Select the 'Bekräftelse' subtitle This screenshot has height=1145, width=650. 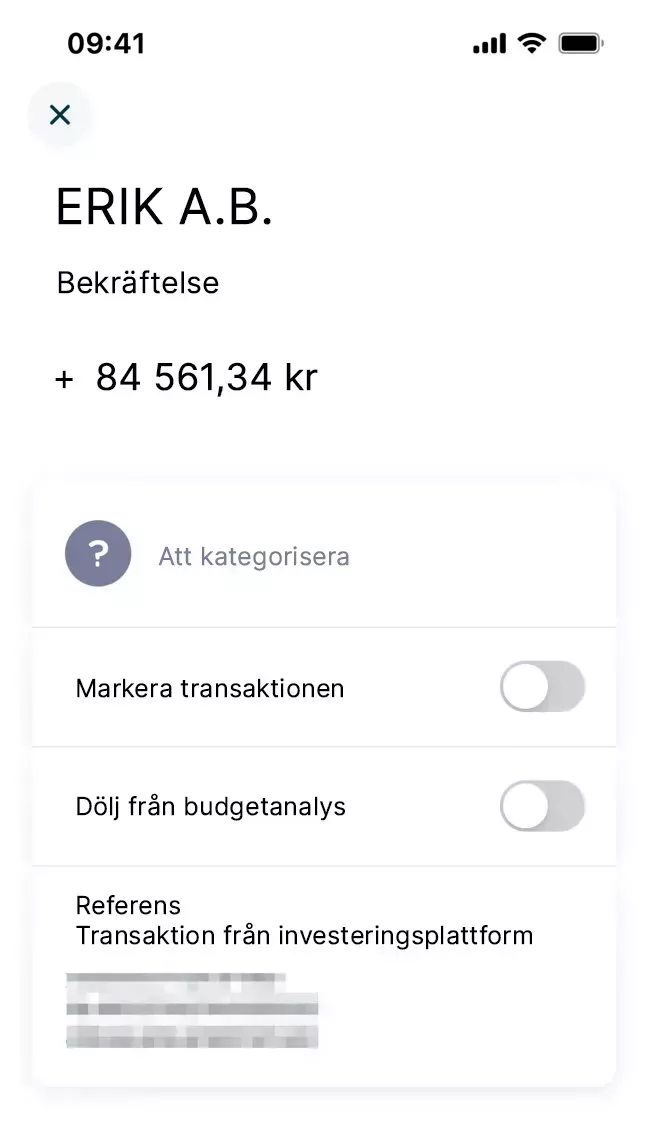pyautogui.click(x=138, y=283)
